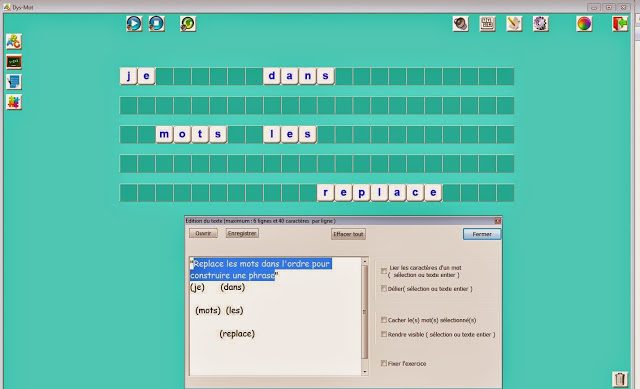
Task: Click the Enregistrer button
Action: [242, 233]
